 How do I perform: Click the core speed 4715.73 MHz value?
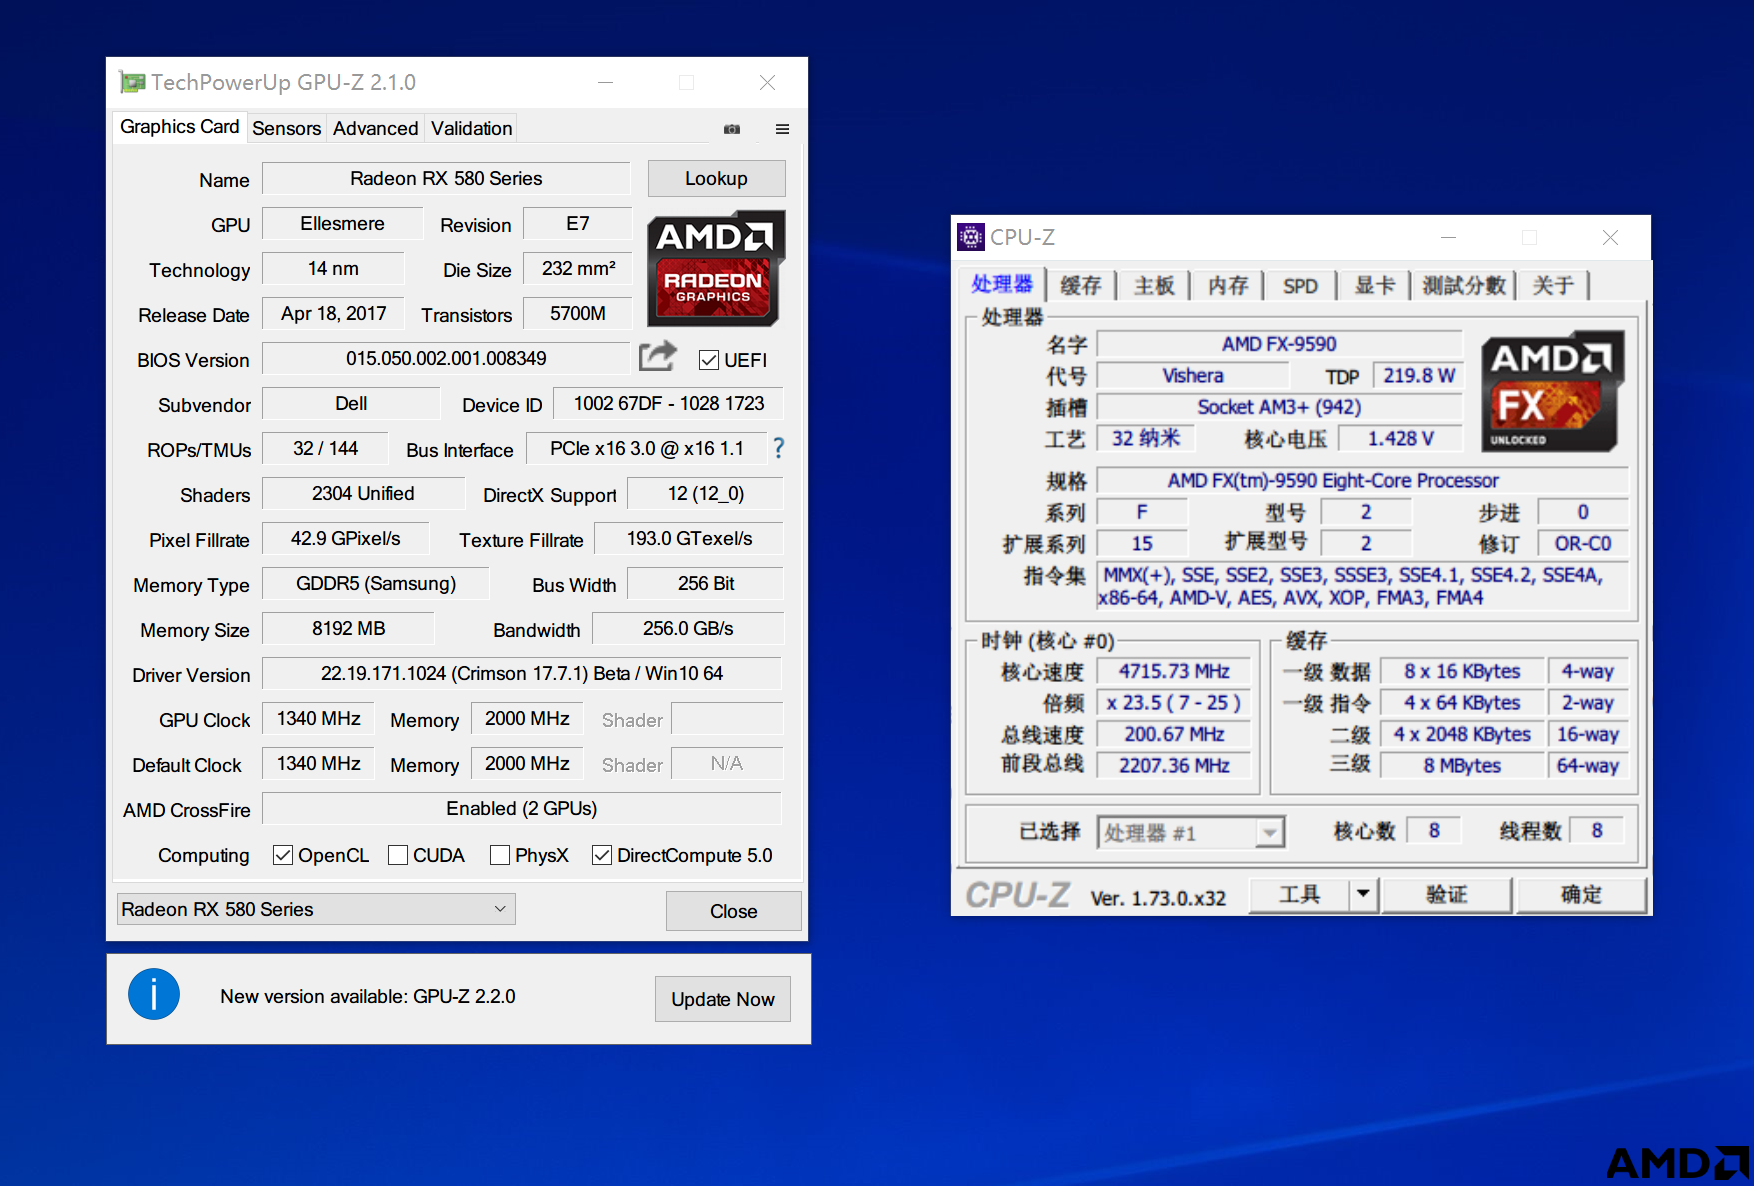(x=1174, y=671)
